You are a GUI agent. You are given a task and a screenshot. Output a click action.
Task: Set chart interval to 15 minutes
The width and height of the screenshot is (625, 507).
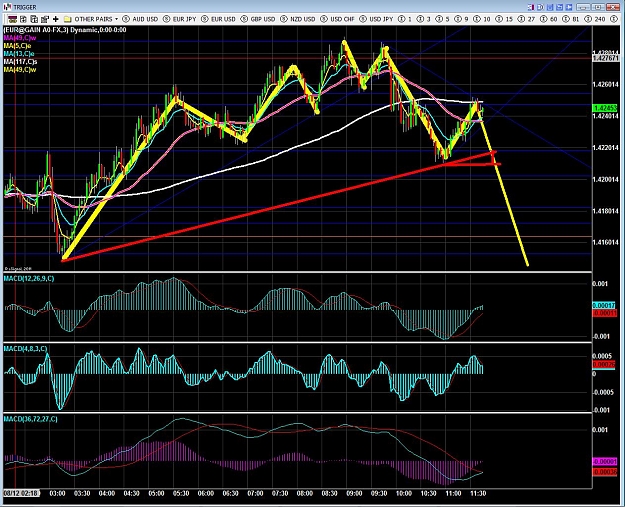click(x=504, y=19)
